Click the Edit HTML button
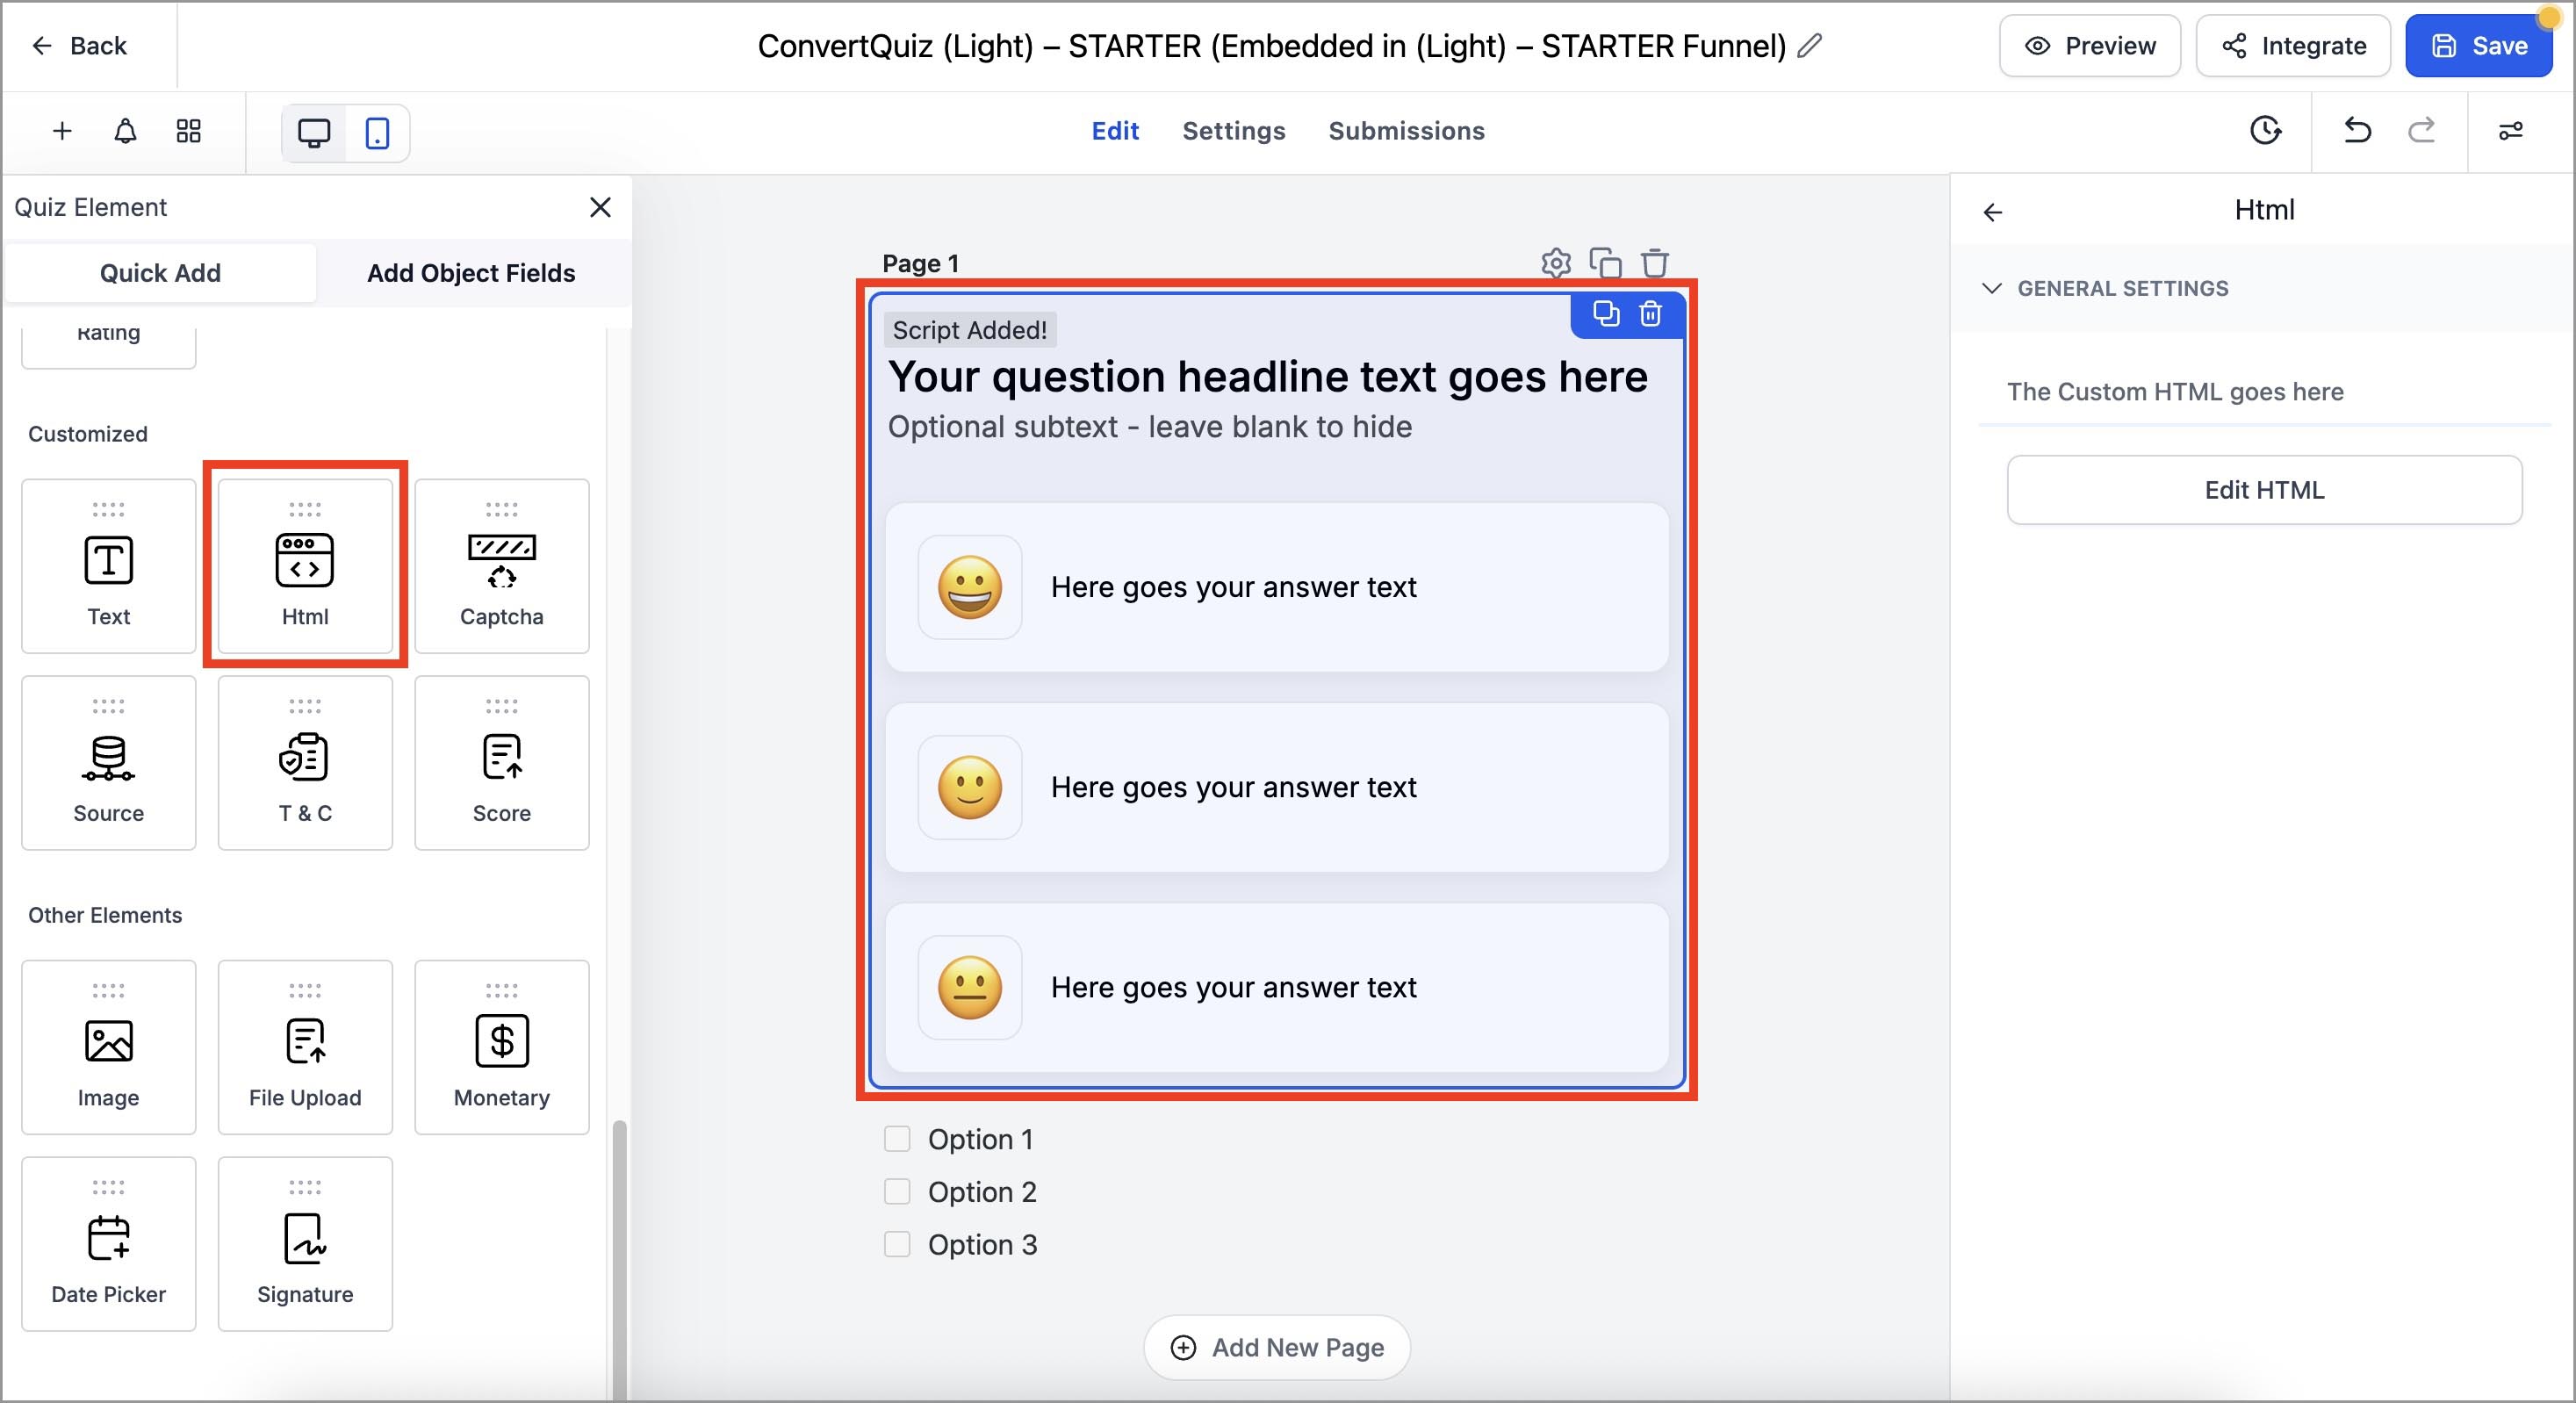Screen dimensions: 2576x1403 (x=2264, y=490)
